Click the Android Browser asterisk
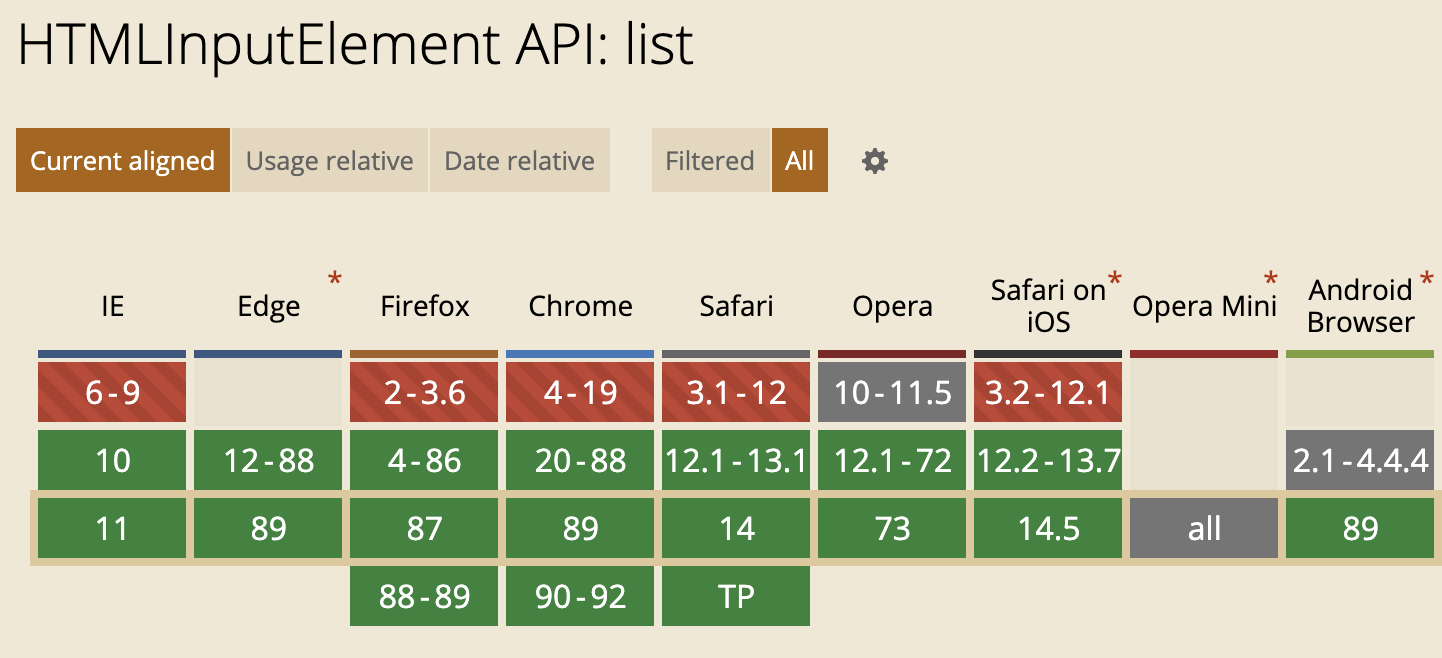This screenshot has height=658, width=1442. click(x=1426, y=279)
